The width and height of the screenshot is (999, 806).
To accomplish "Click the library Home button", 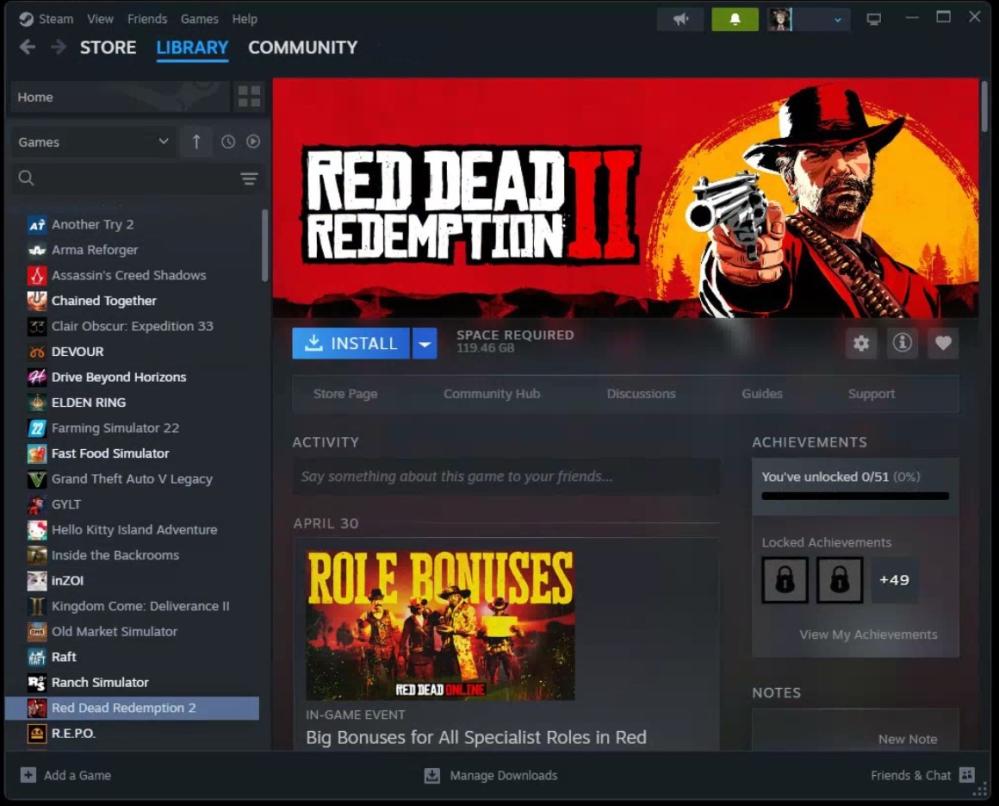I will pos(120,97).
